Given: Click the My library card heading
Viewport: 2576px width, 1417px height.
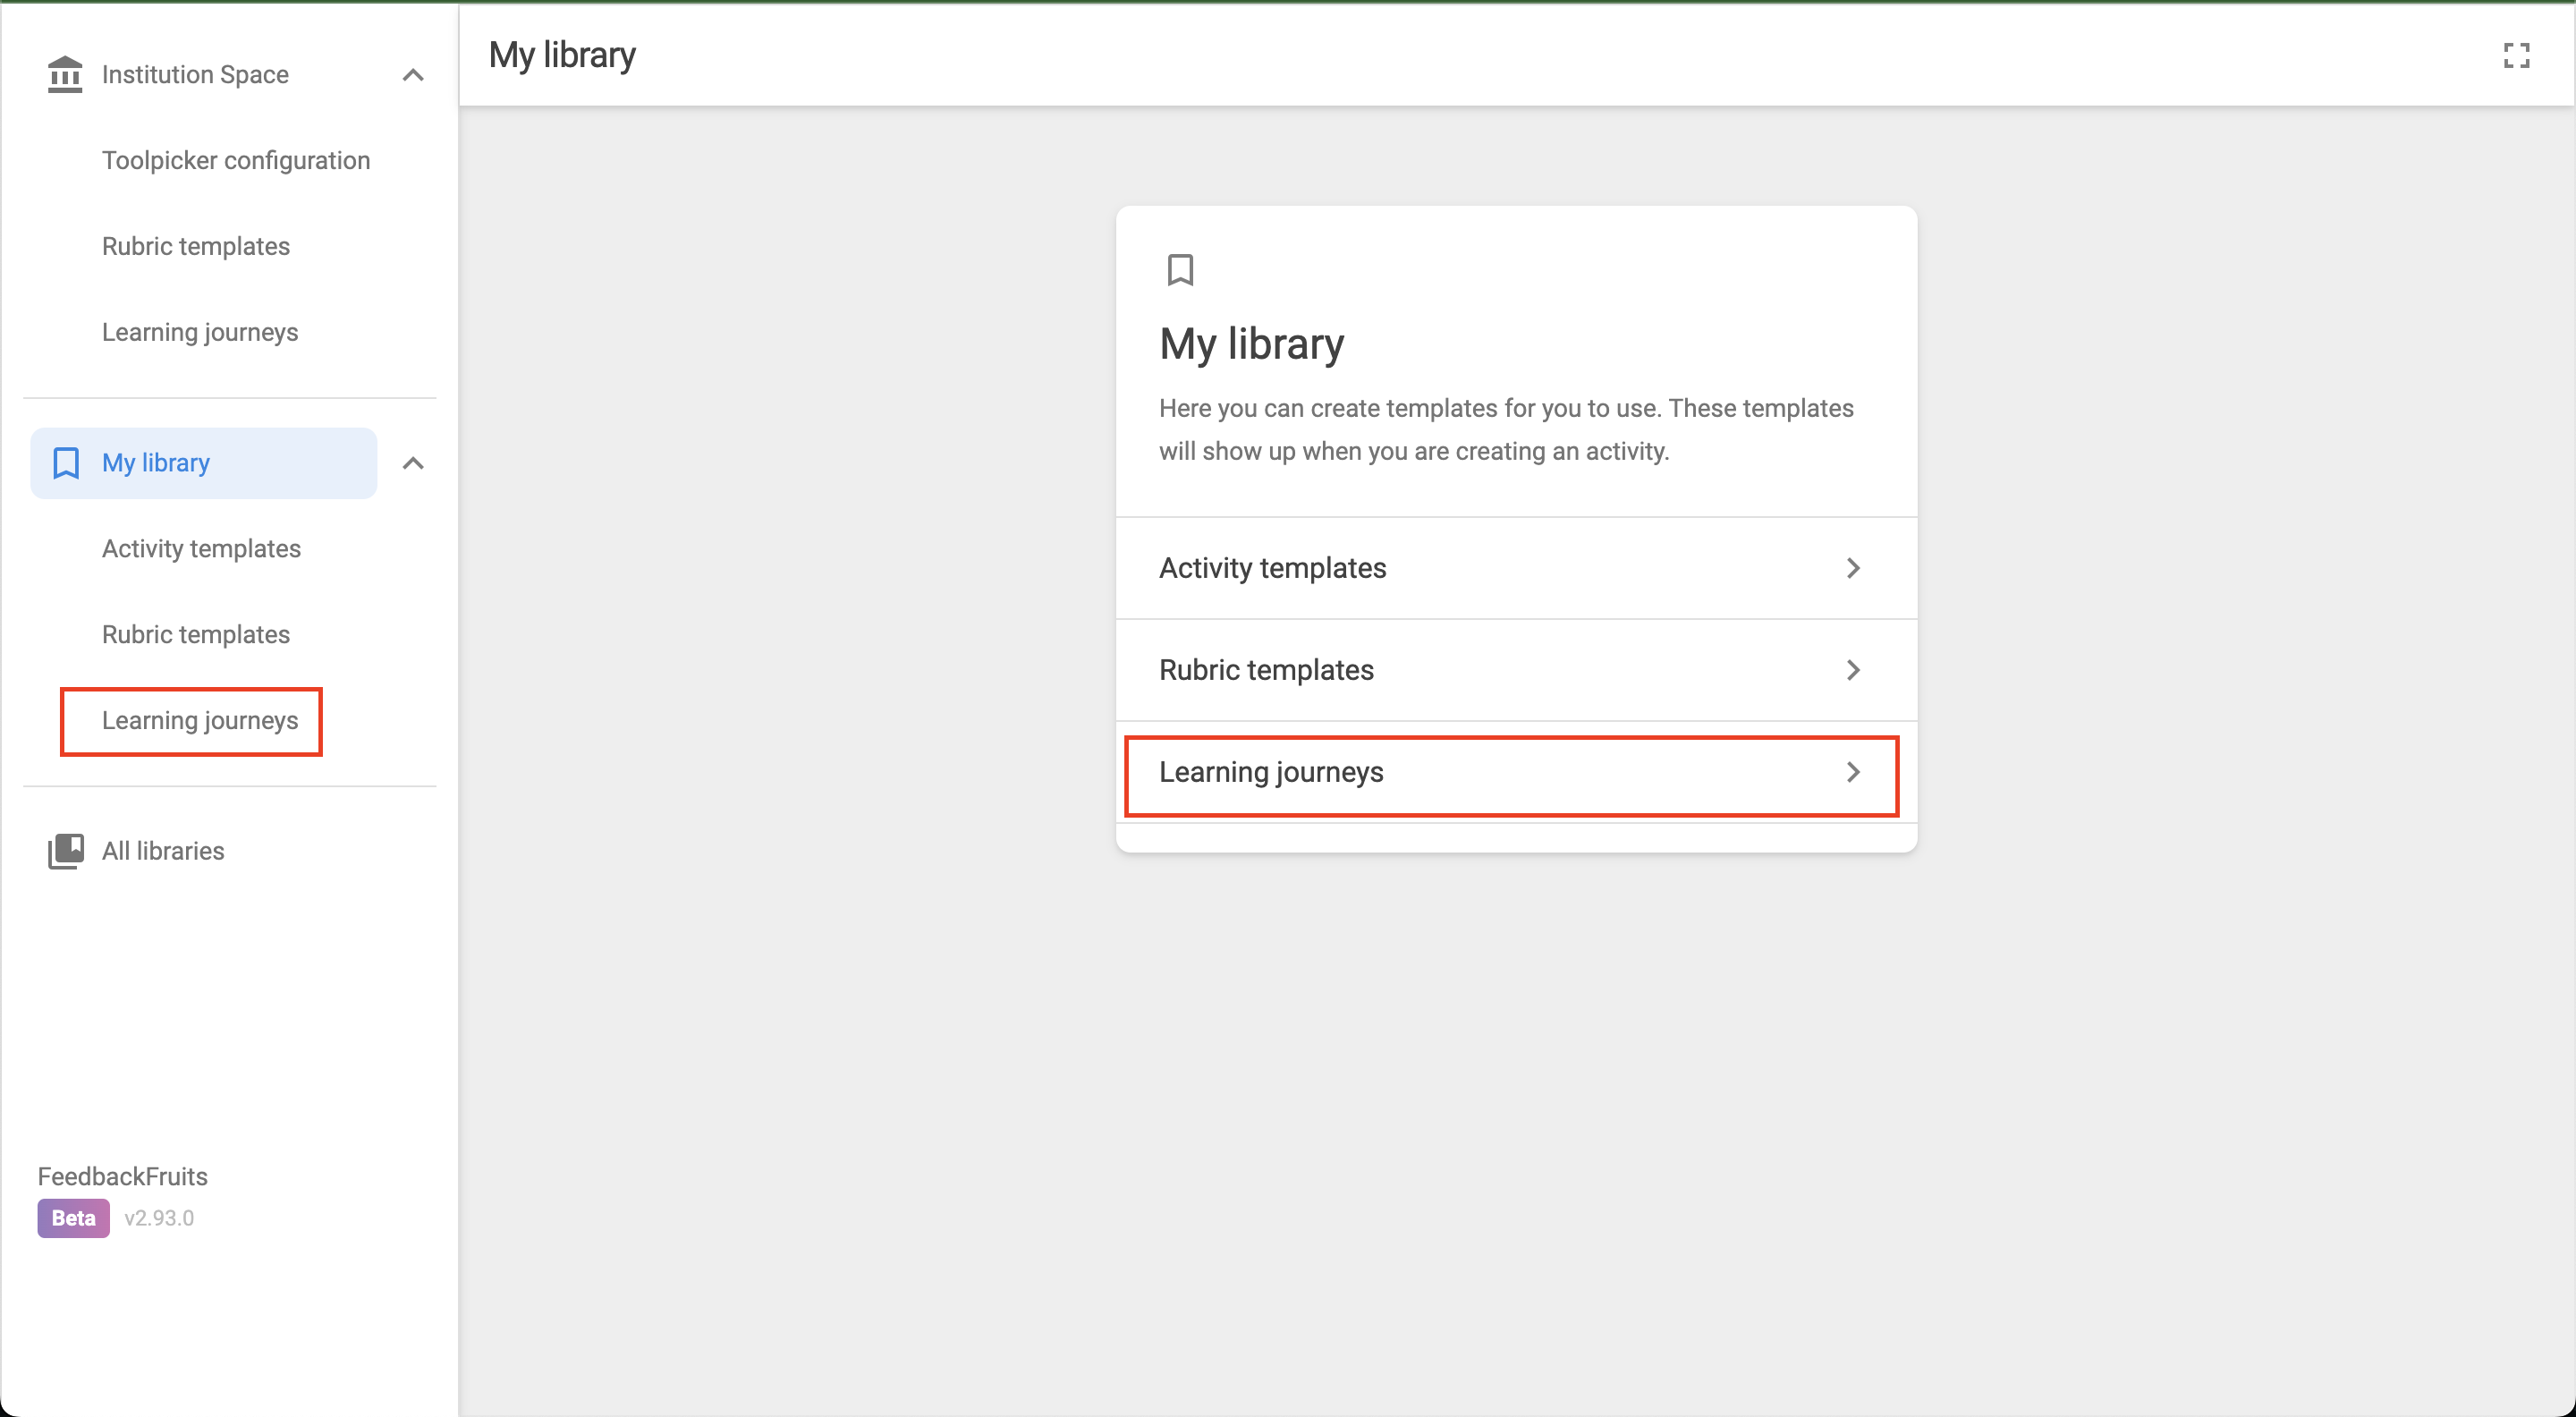Looking at the screenshot, I should pos(1251,344).
